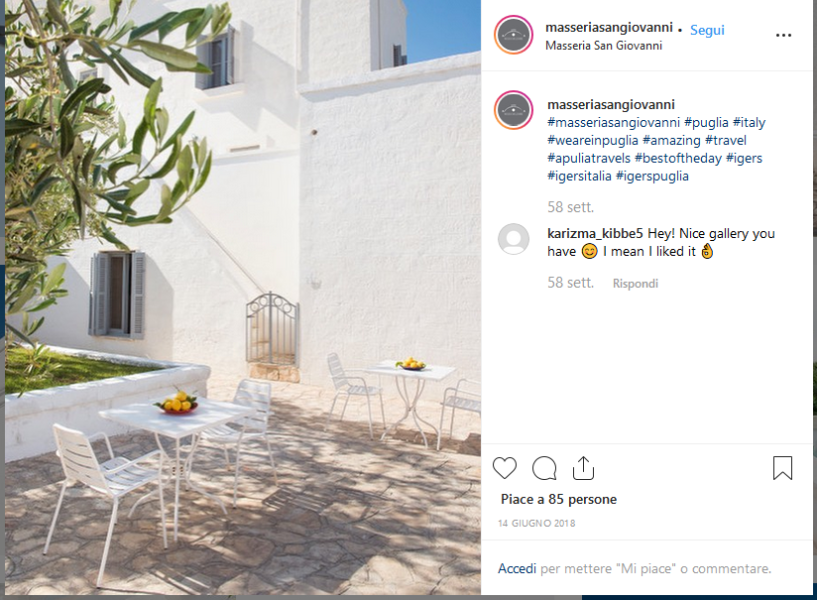Open the 14 GIUGNO 2018 post date
Image resolution: width=817 pixels, height=600 pixels.
coord(537,523)
